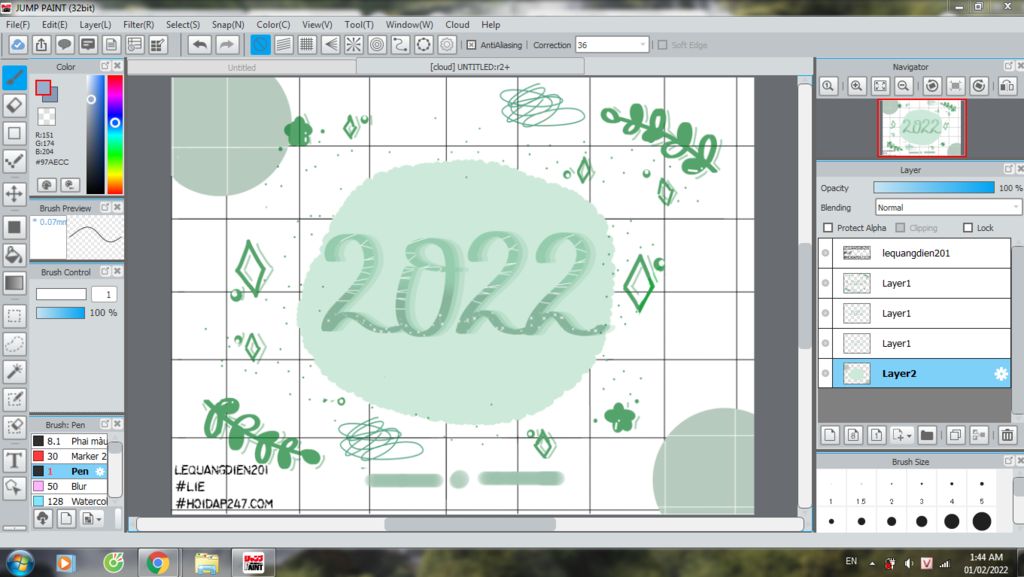Open Chrome from the taskbar

click(x=157, y=563)
